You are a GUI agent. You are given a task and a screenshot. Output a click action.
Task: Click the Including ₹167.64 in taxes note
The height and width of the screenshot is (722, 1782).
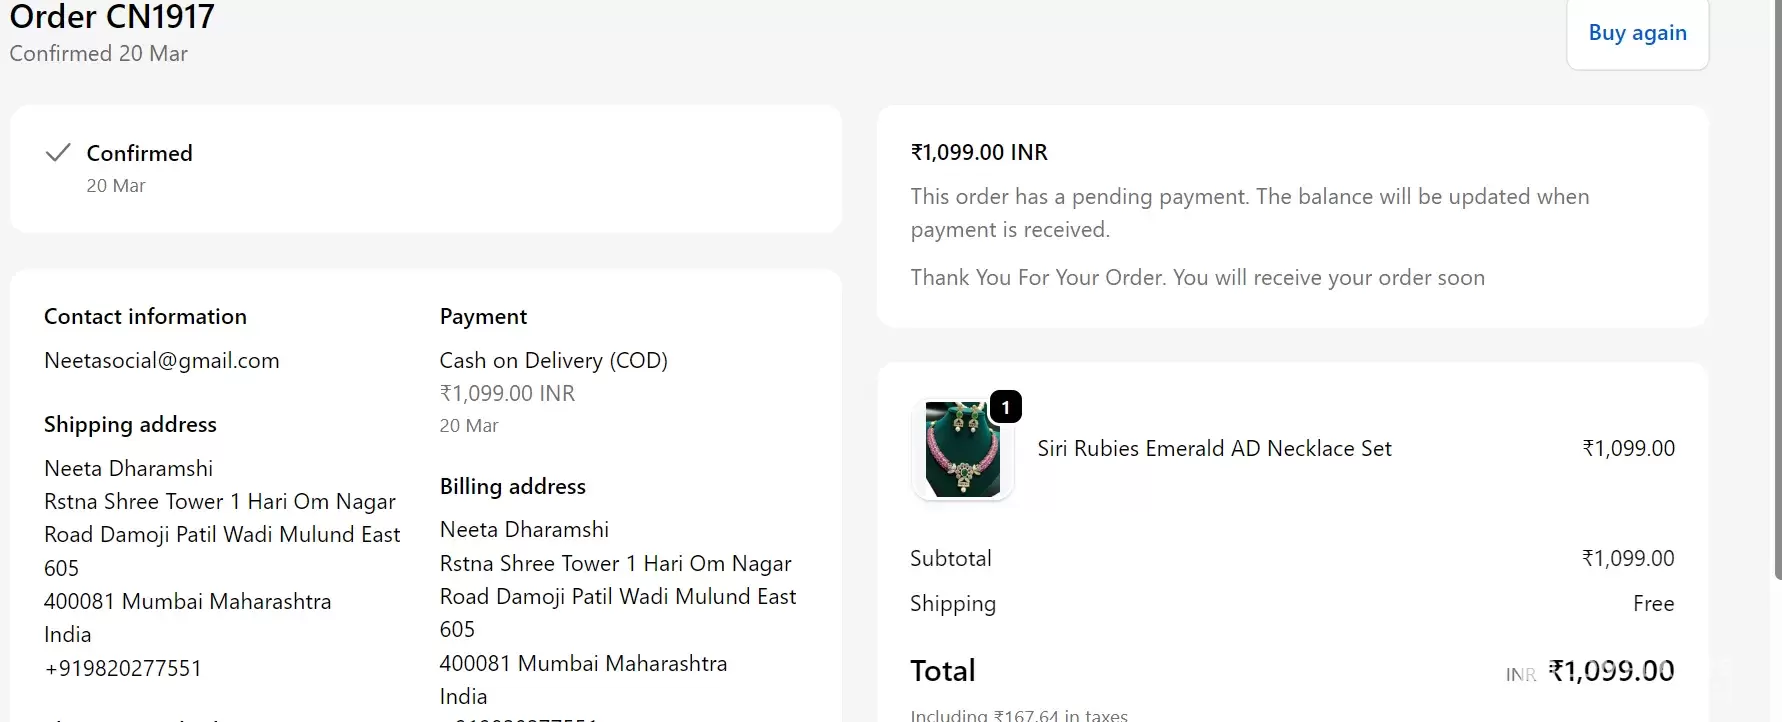point(1018,715)
